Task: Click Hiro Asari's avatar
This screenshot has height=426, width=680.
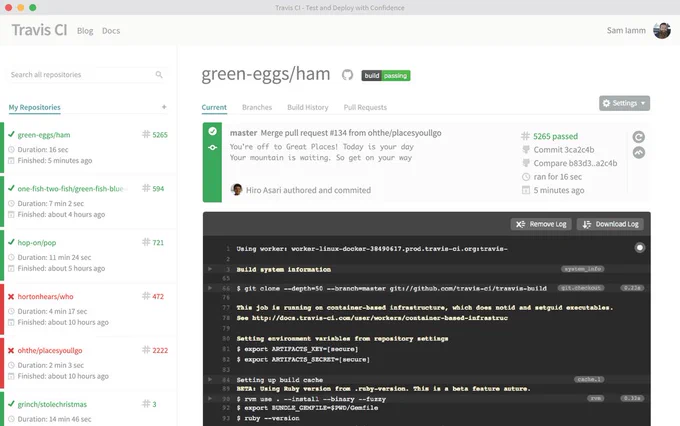Action: [236, 190]
